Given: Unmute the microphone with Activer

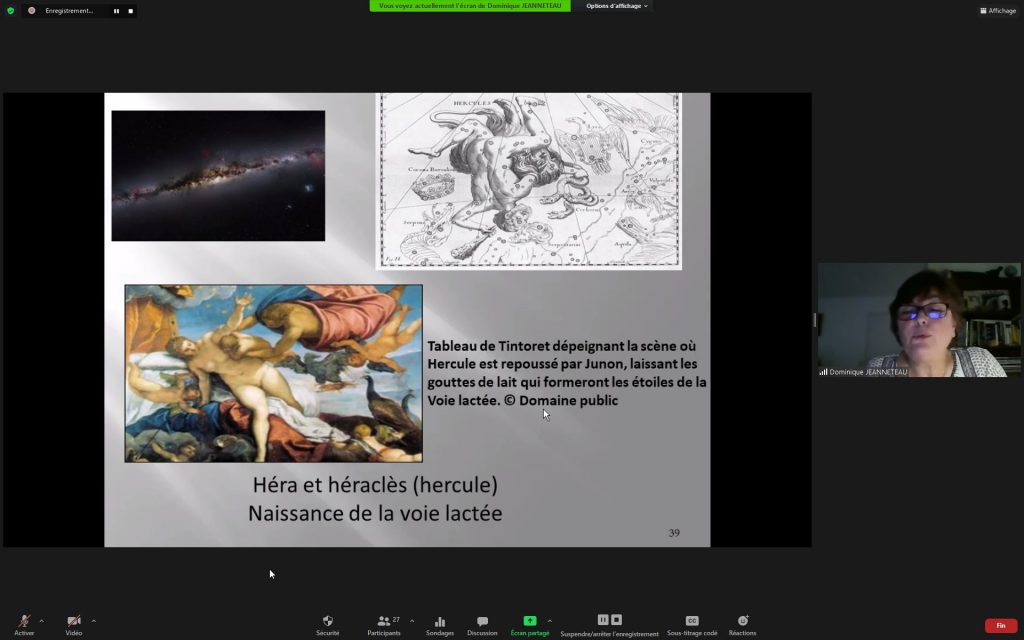Looking at the screenshot, I should click(x=24, y=624).
